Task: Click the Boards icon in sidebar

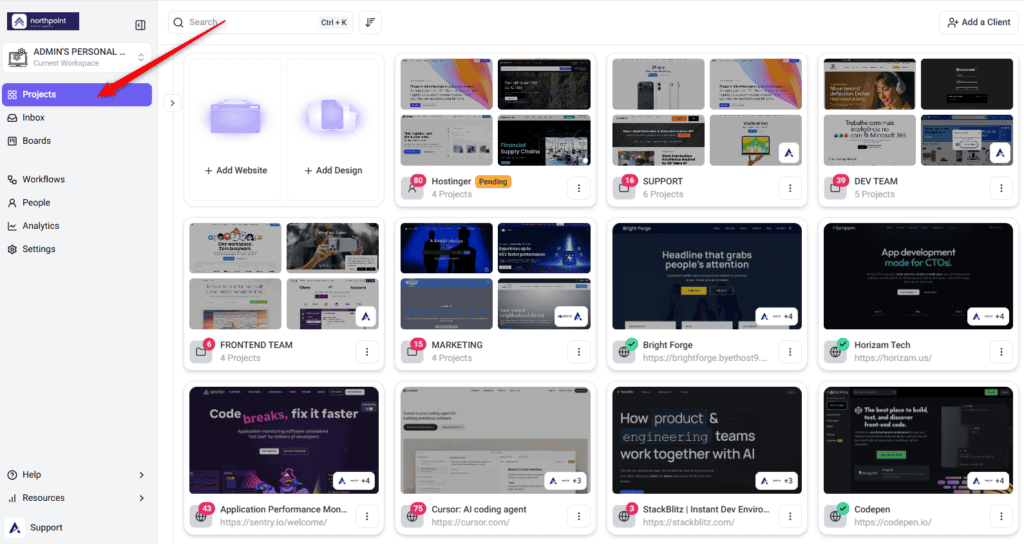Action: click(12, 140)
